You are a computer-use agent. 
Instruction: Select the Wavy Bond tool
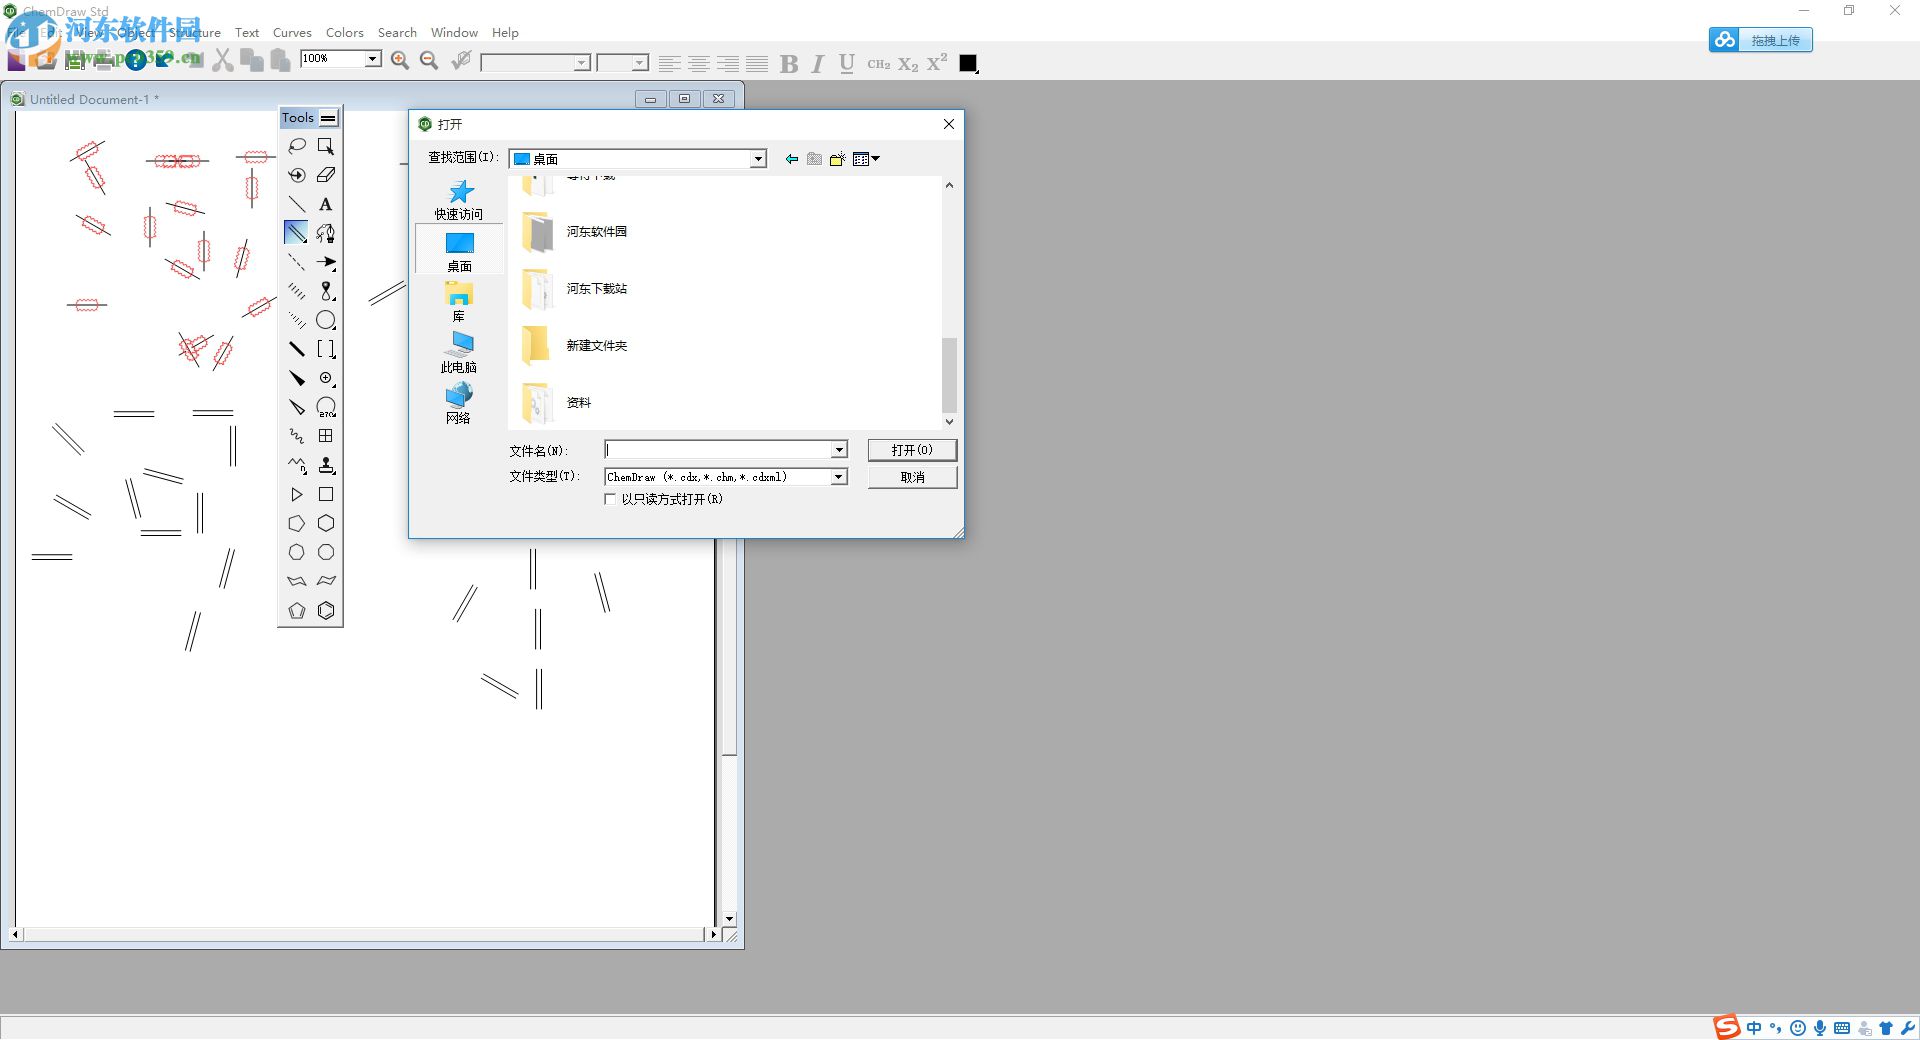click(297, 436)
